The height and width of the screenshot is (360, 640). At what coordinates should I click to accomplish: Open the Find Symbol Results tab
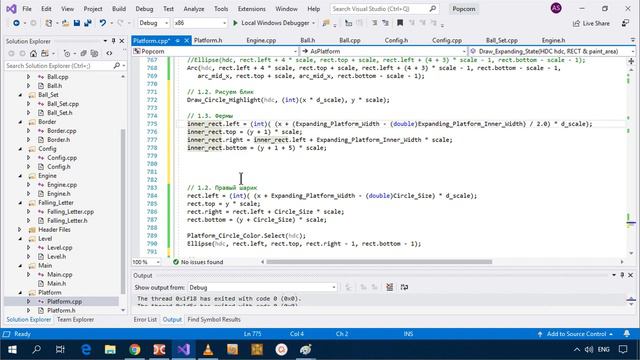(214, 320)
